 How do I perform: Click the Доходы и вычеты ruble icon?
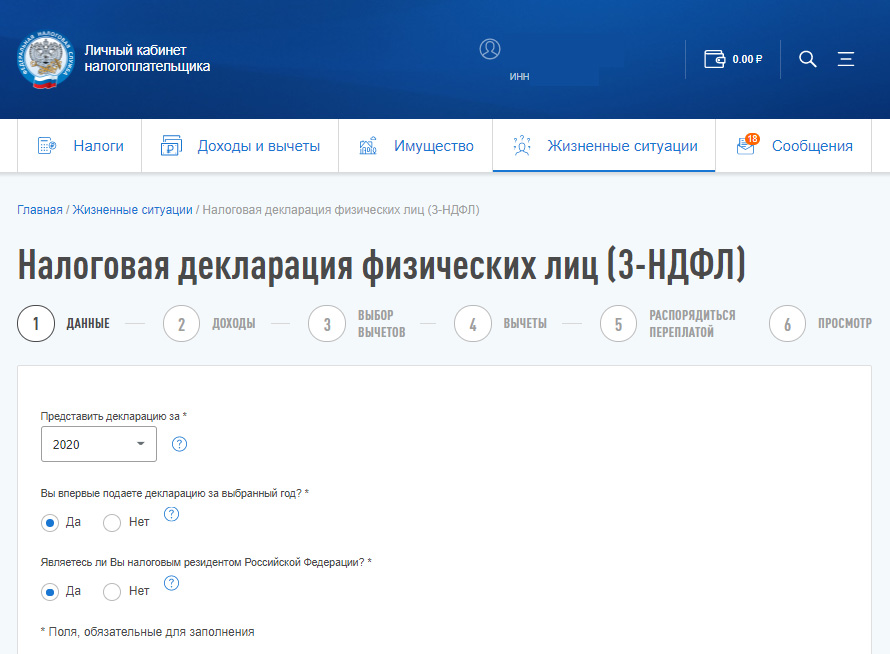tap(171, 146)
